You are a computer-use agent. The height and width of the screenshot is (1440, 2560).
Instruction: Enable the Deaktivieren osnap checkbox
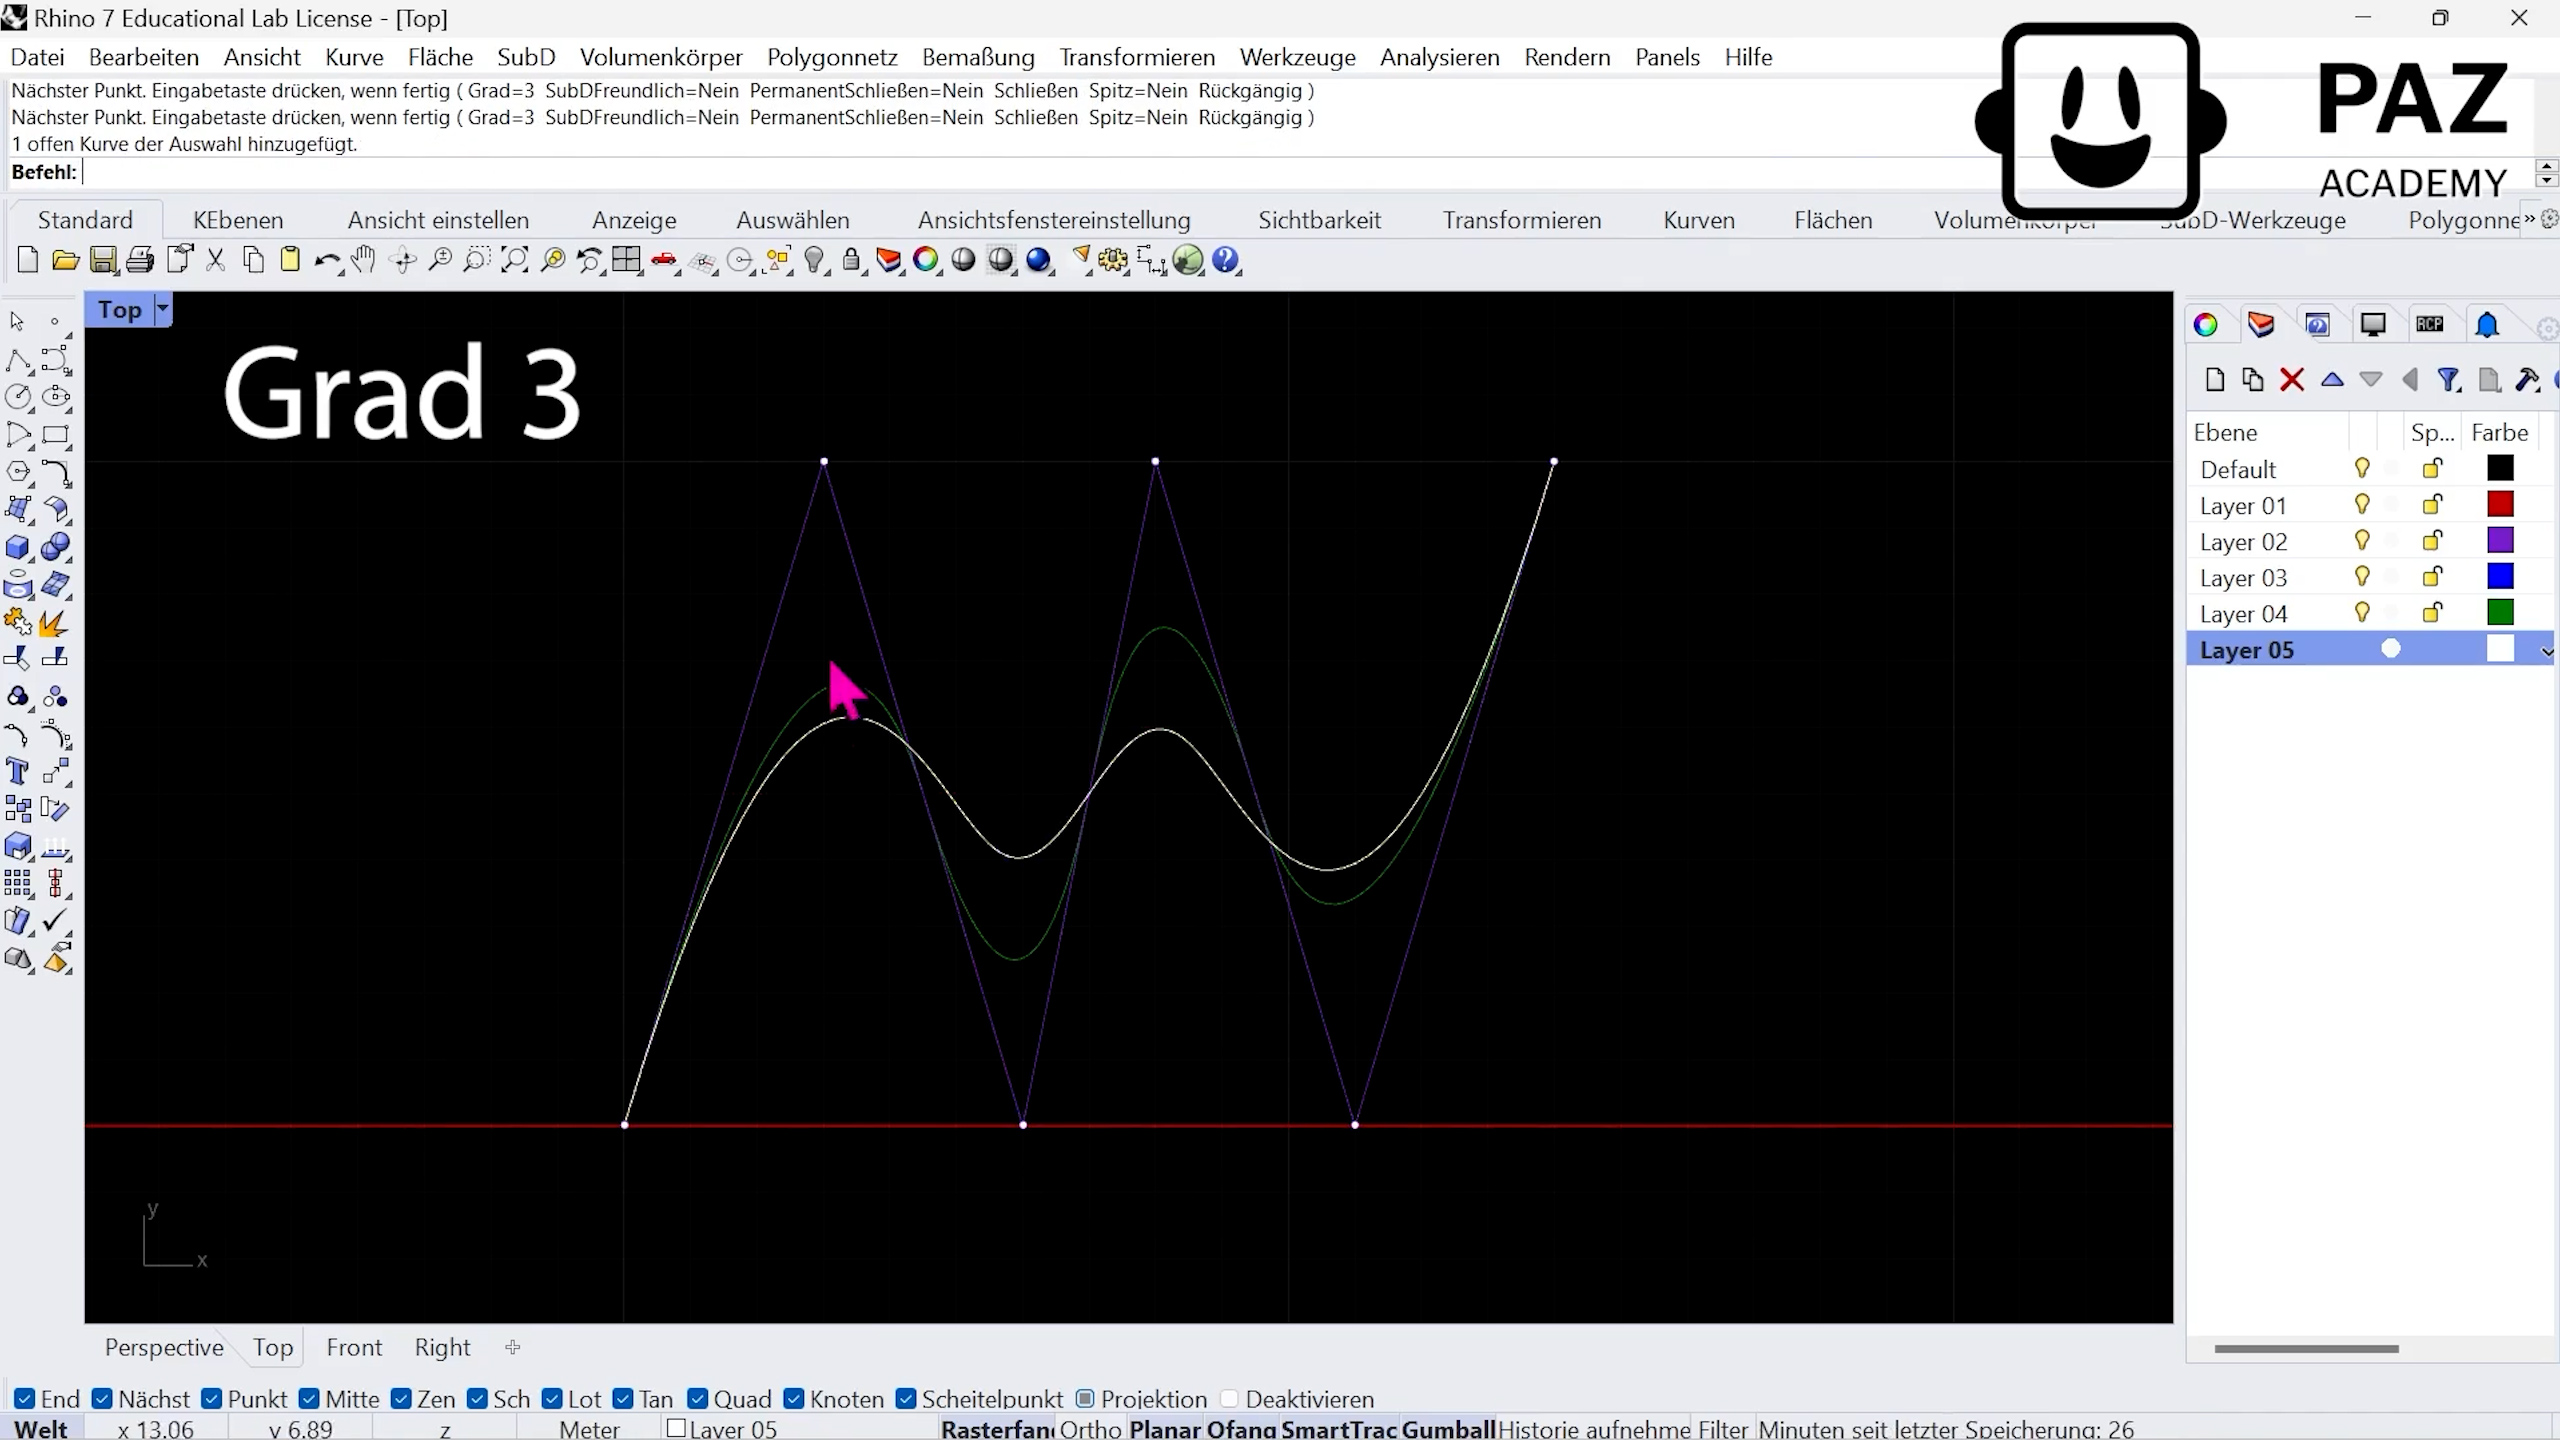1229,1399
